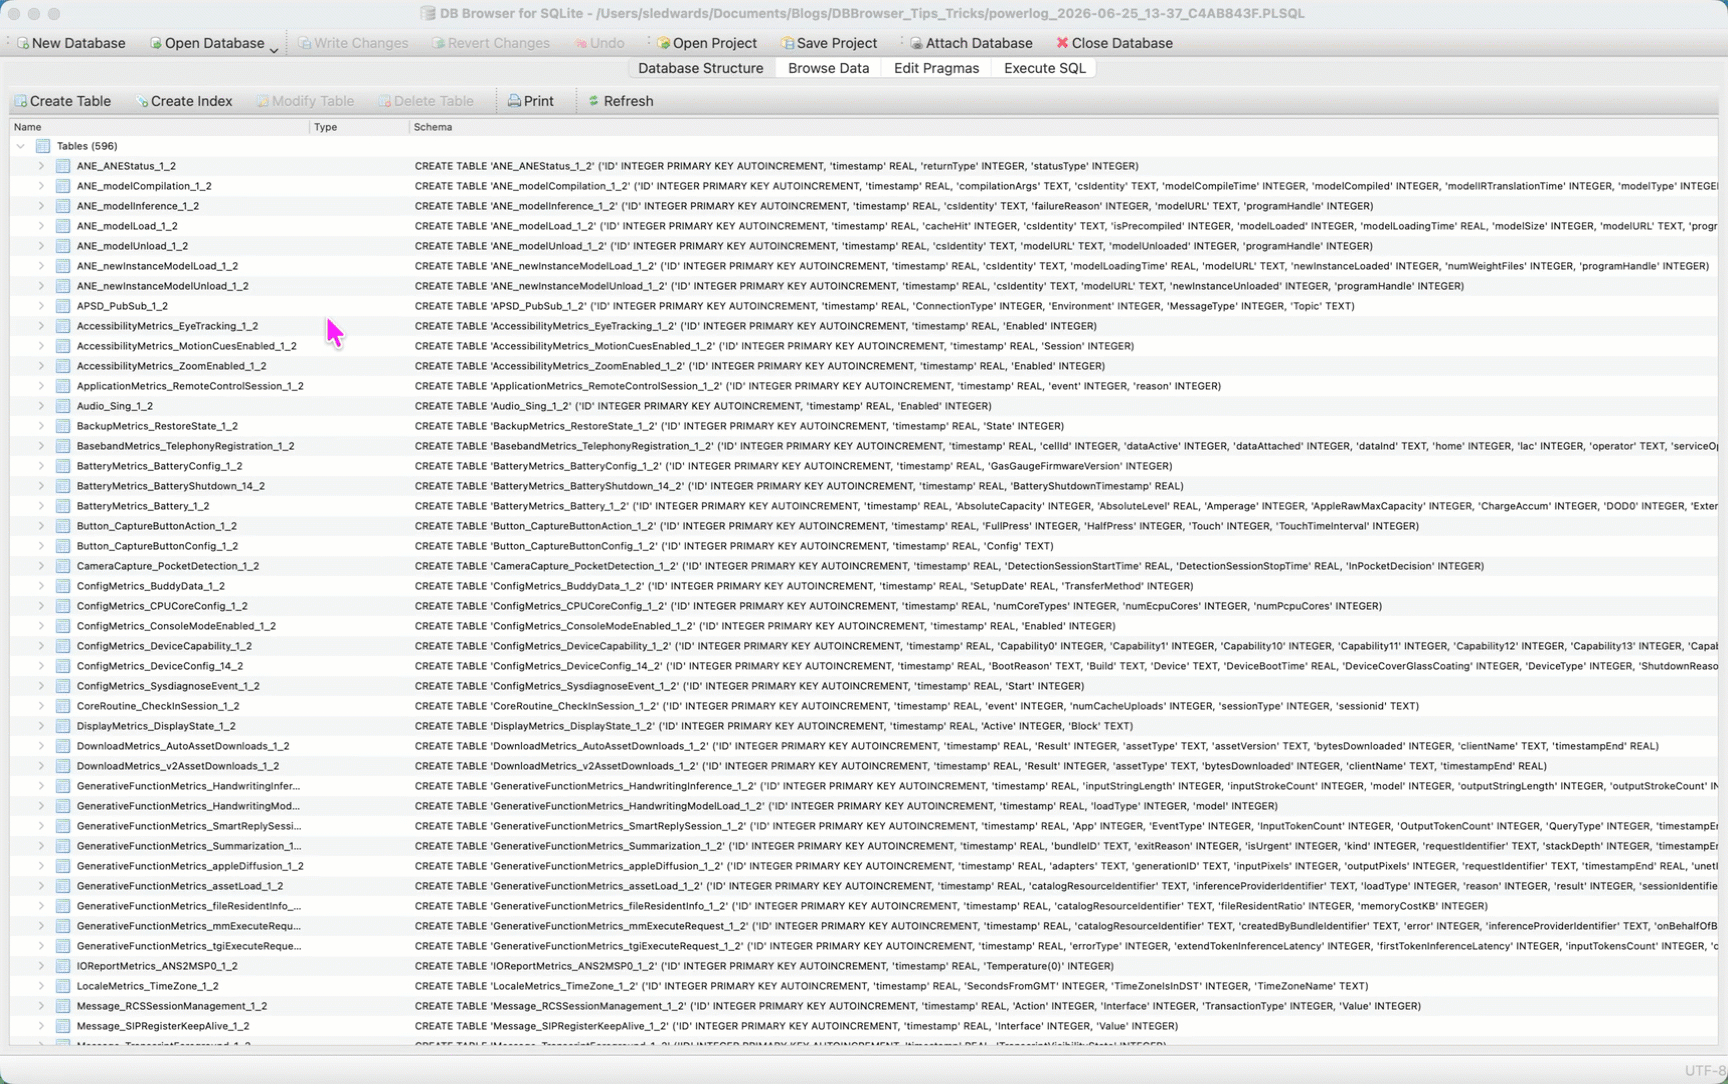Click table icon for IOReportMetrics_ANS2MSP0_1_2
The width and height of the screenshot is (1728, 1084).
(x=63, y=966)
